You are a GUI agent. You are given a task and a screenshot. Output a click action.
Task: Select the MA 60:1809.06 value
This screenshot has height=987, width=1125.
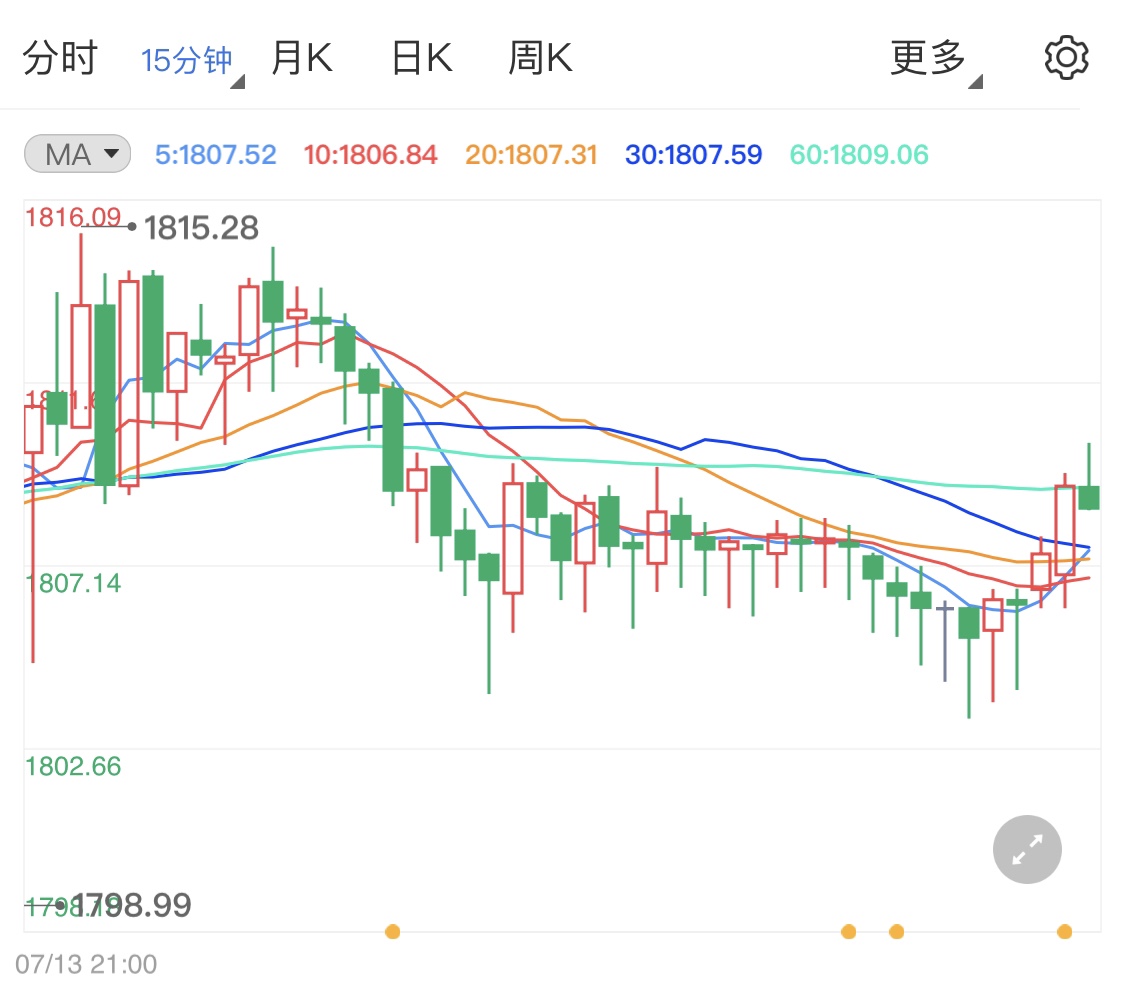pos(859,154)
